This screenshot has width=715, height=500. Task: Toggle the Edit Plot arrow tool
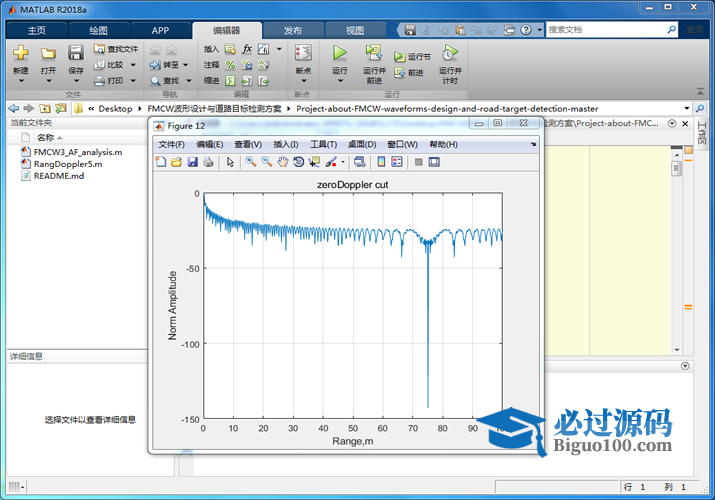coord(230,162)
